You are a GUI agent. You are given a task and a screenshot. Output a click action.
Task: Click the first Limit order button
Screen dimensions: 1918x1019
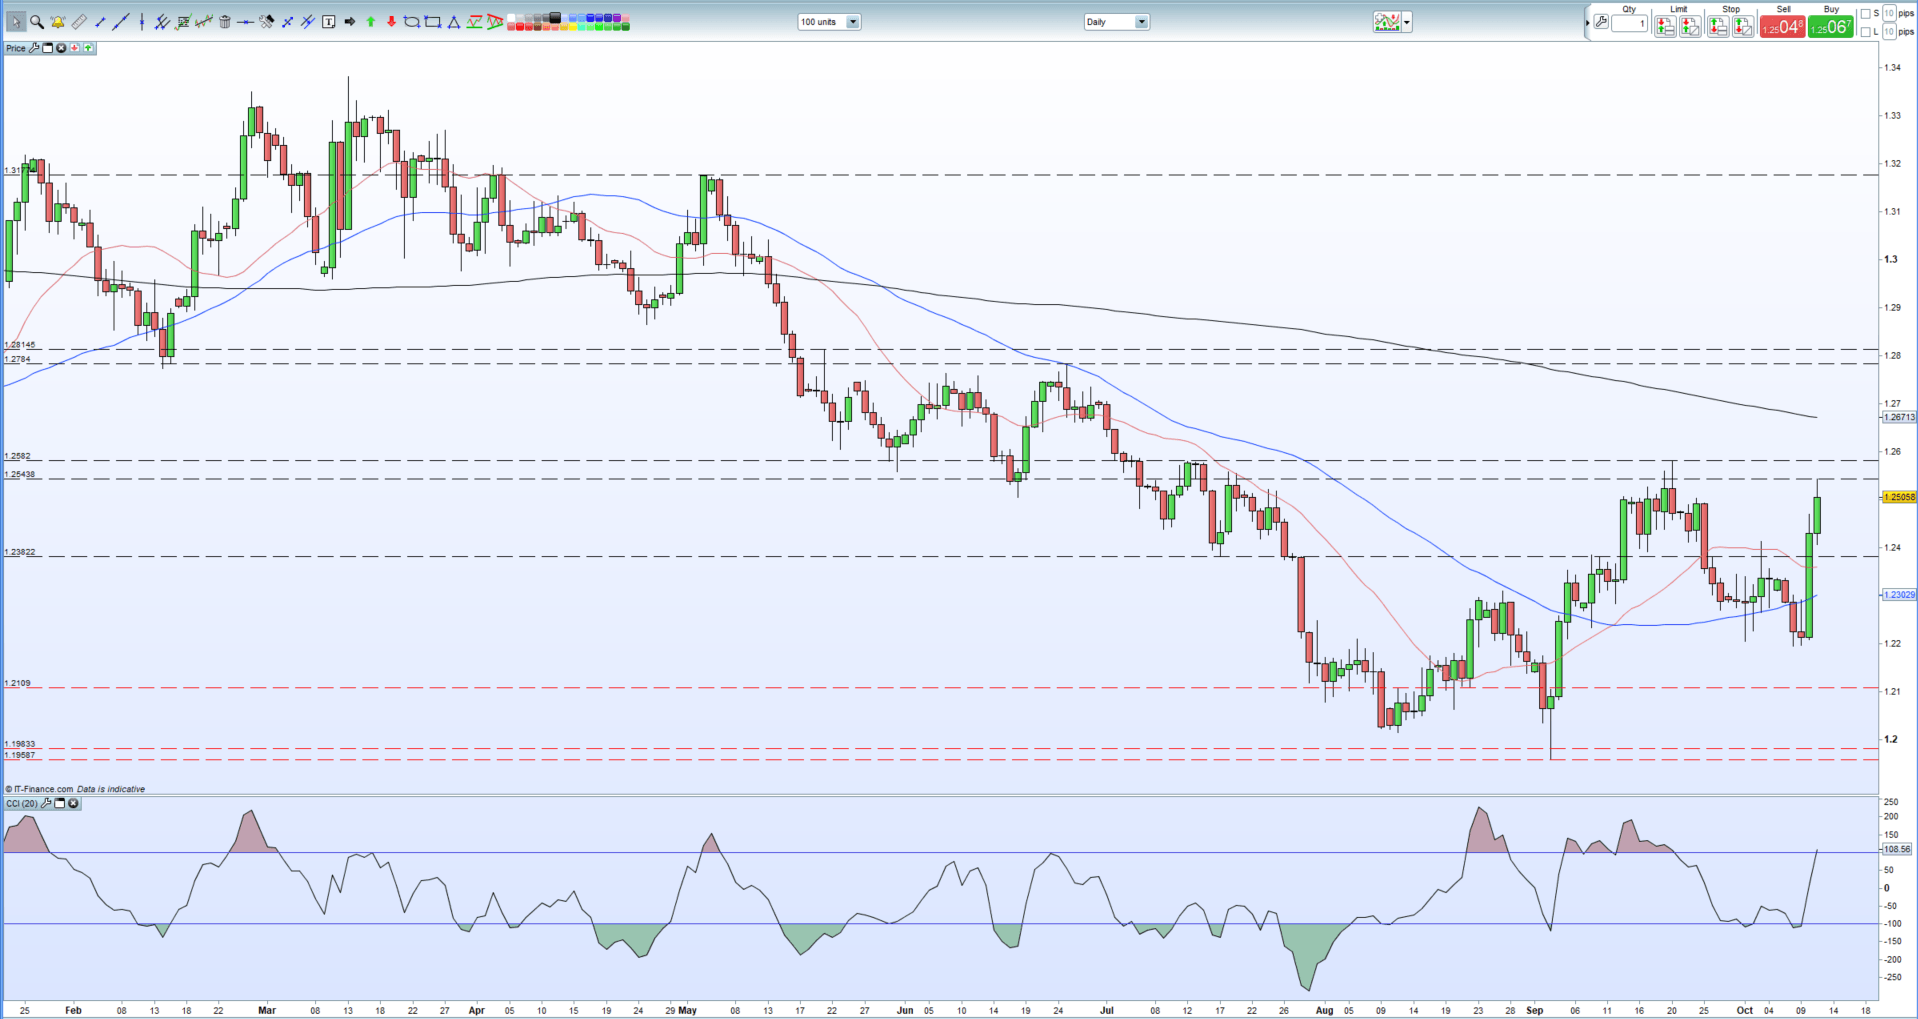coord(1665,27)
